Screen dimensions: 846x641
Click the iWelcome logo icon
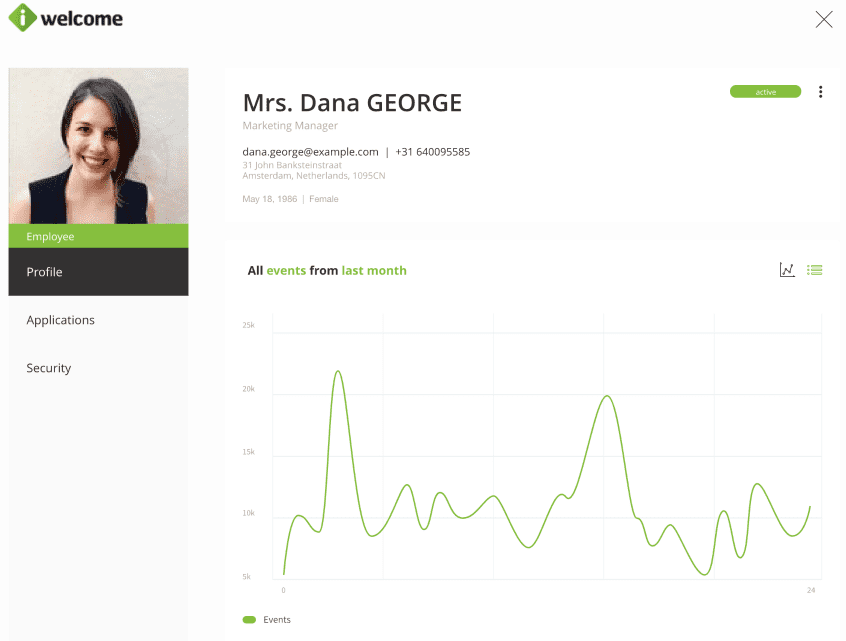point(21,18)
